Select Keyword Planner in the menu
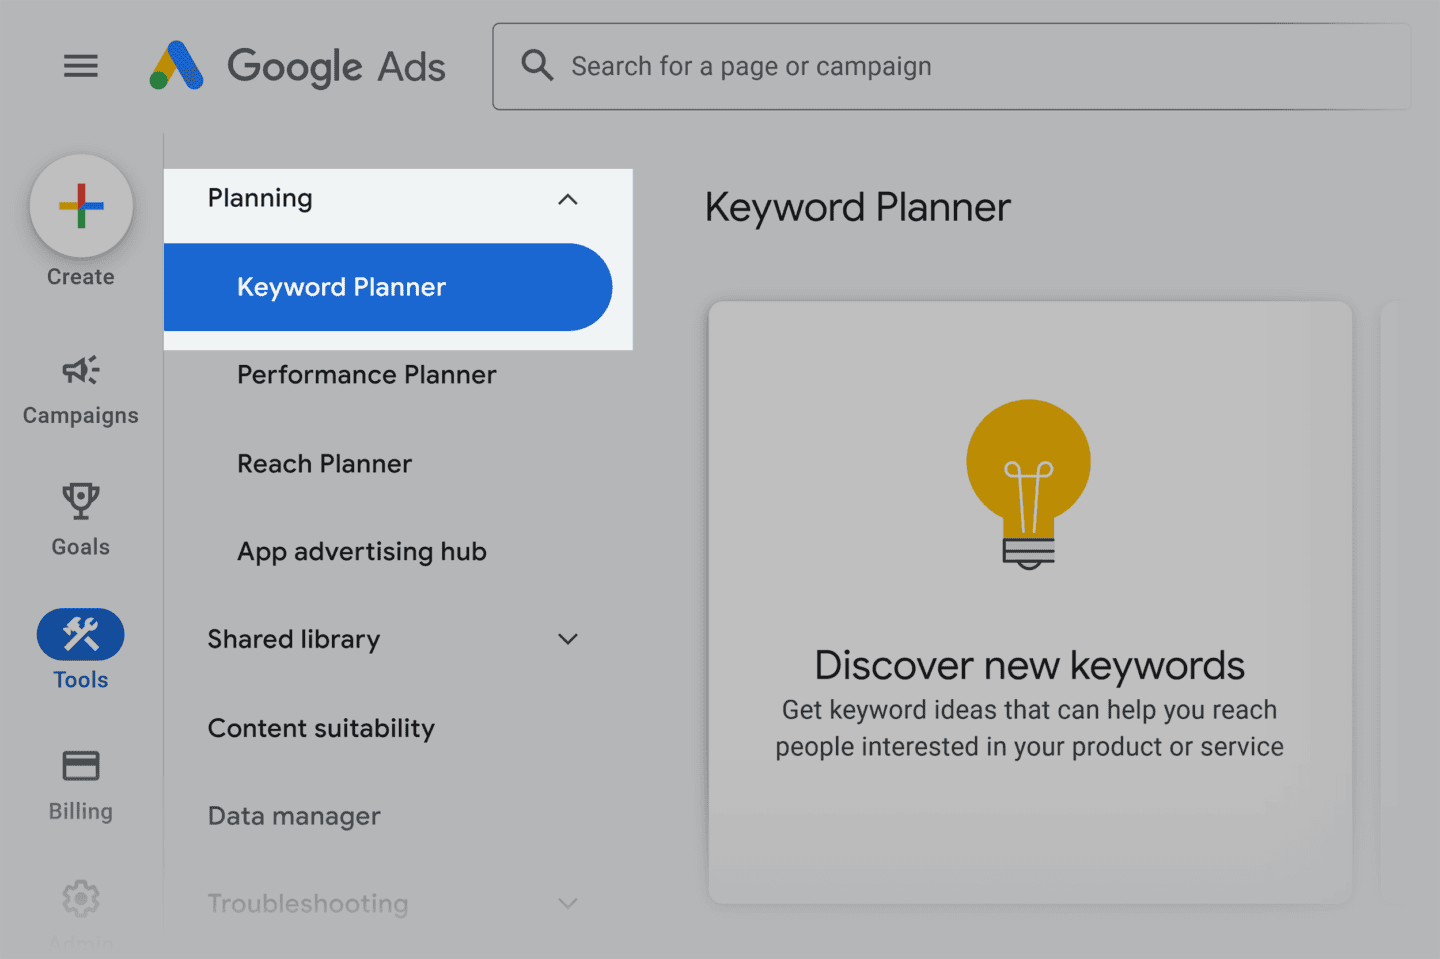 (x=341, y=287)
